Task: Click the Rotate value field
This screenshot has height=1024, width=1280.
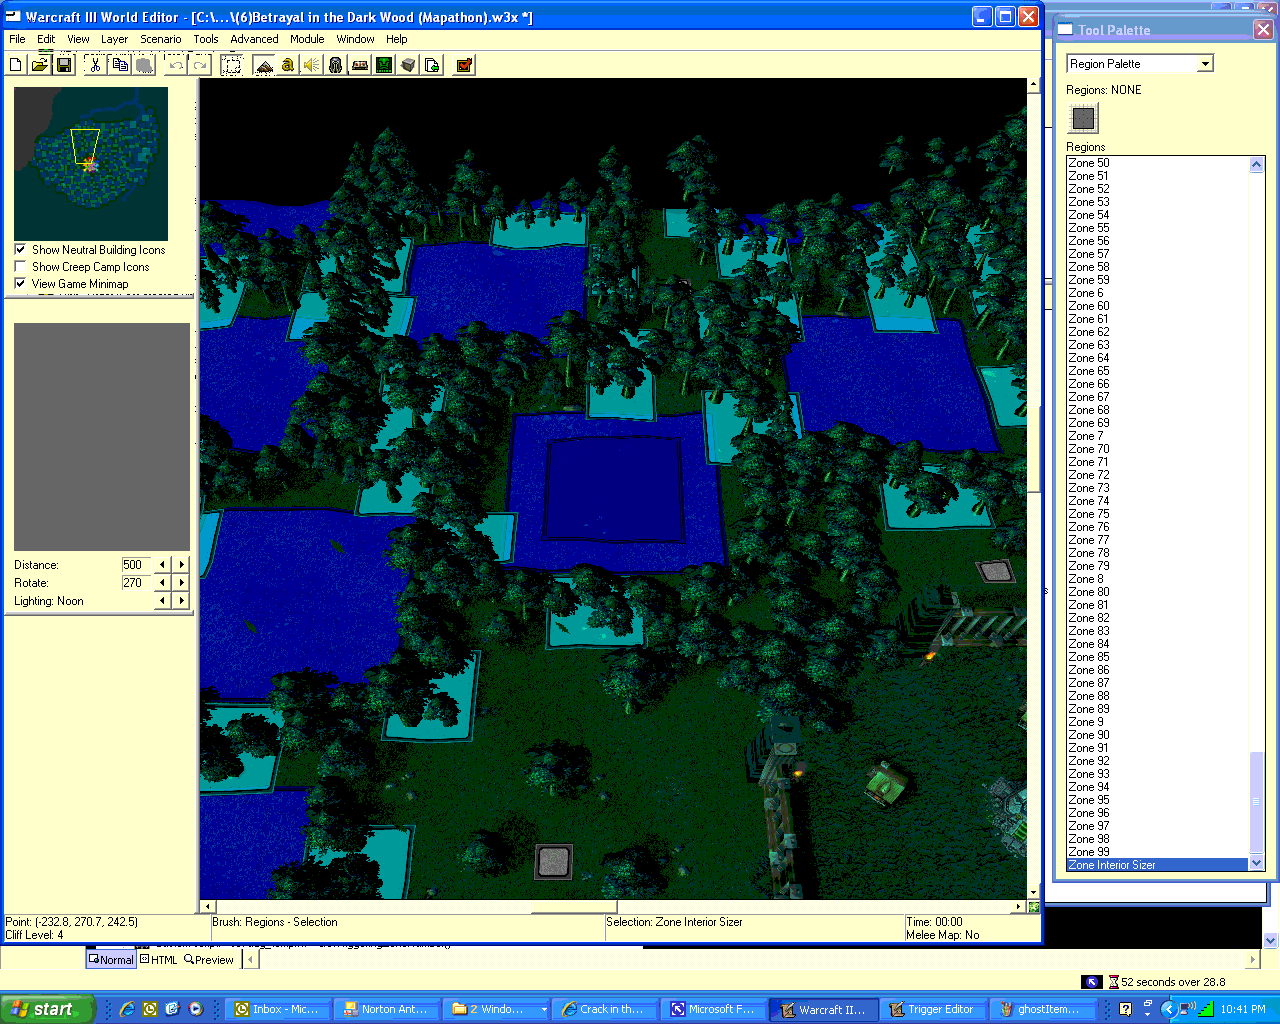Action: (x=136, y=583)
